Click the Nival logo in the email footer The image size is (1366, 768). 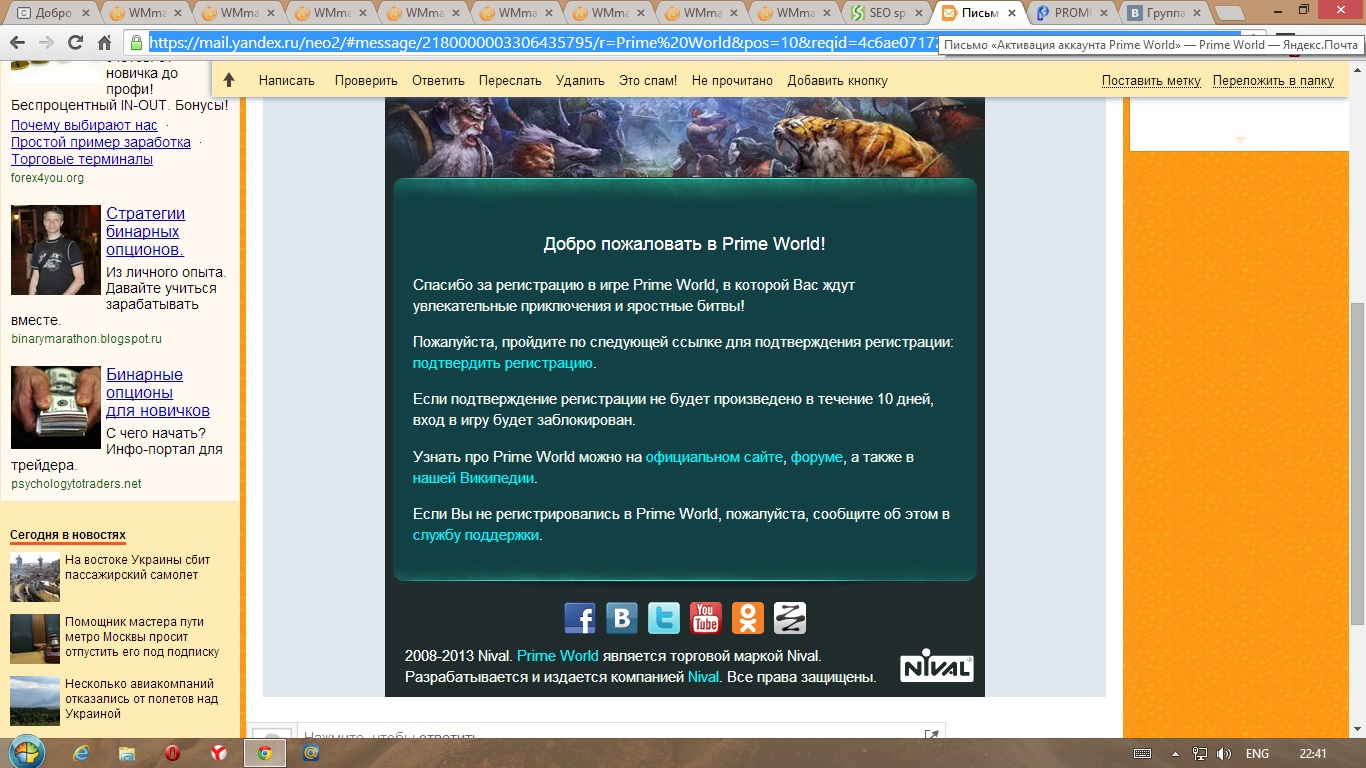[x=937, y=667]
